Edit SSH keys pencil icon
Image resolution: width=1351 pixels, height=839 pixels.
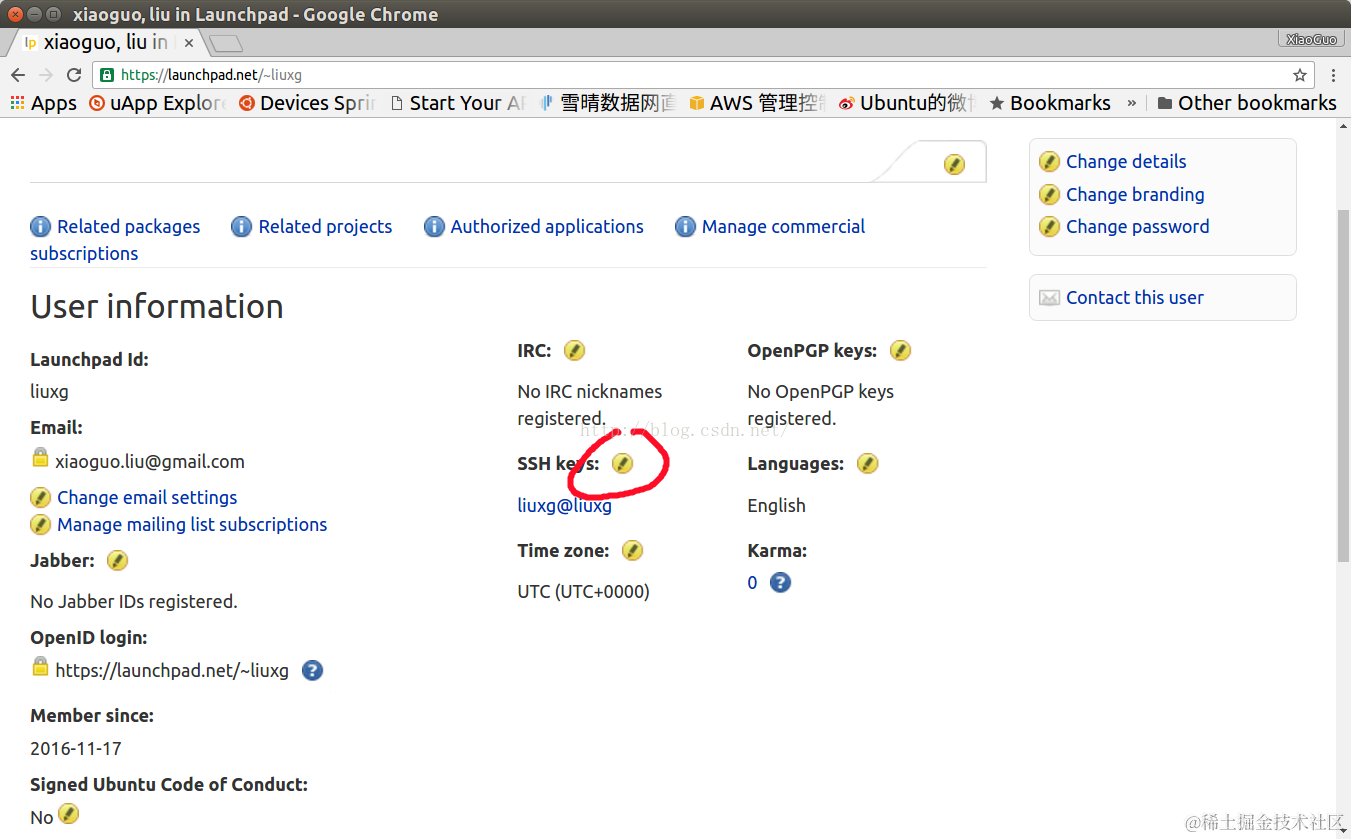[622, 464]
